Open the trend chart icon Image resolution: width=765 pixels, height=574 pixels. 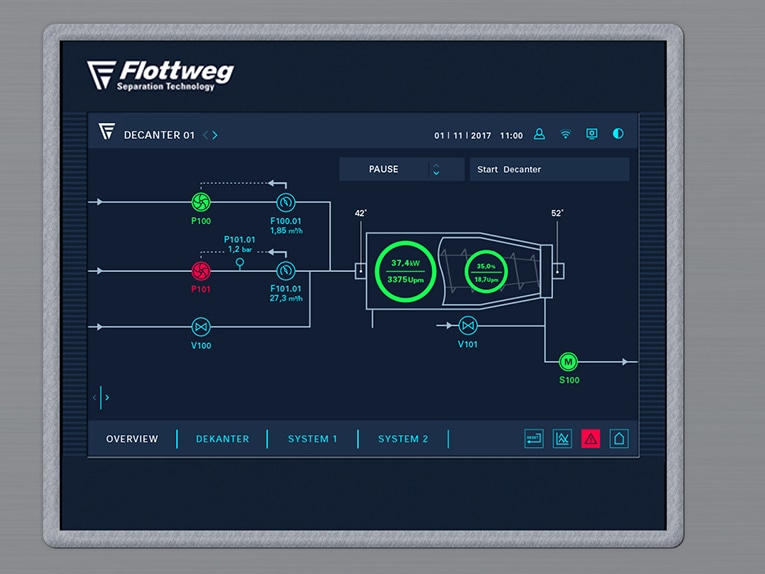tap(562, 438)
